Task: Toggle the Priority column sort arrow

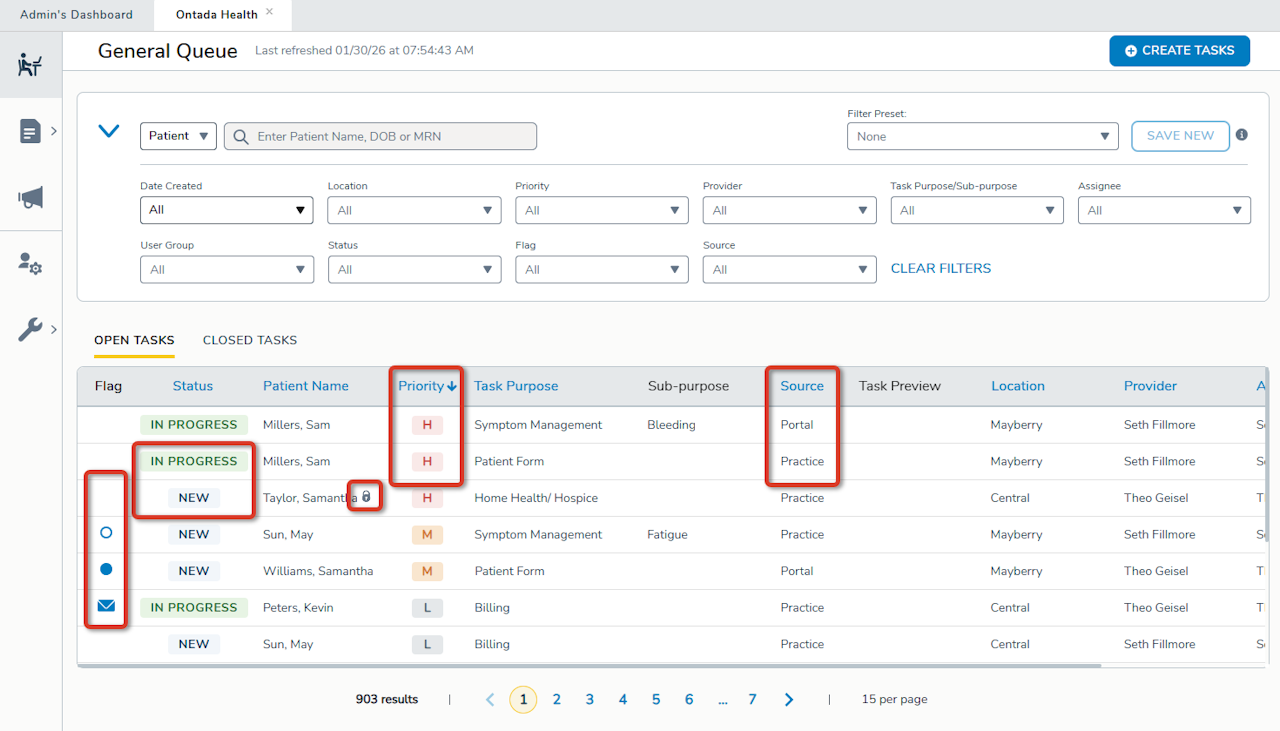Action: (x=452, y=385)
